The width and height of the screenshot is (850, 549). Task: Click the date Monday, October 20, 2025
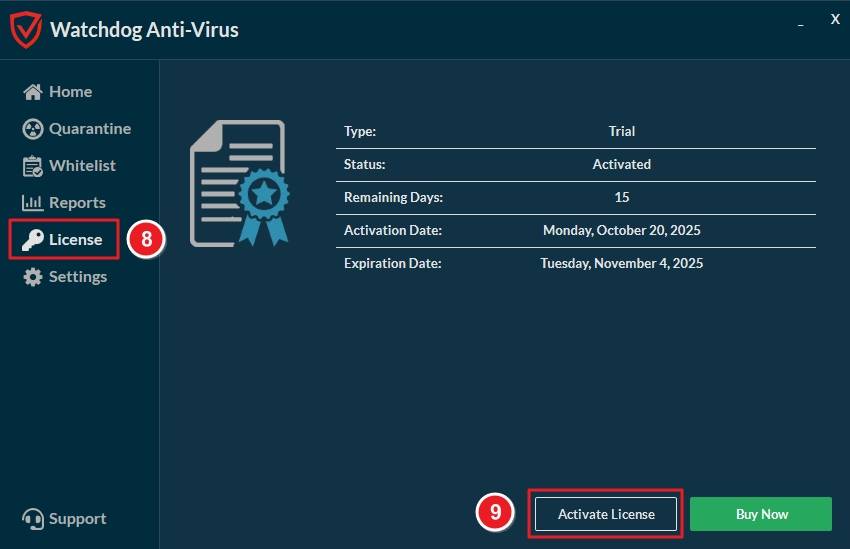click(x=622, y=230)
